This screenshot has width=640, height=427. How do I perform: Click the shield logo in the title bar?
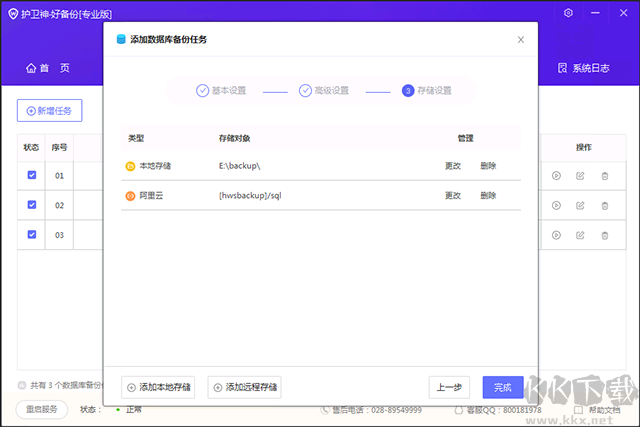click(13, 14)
